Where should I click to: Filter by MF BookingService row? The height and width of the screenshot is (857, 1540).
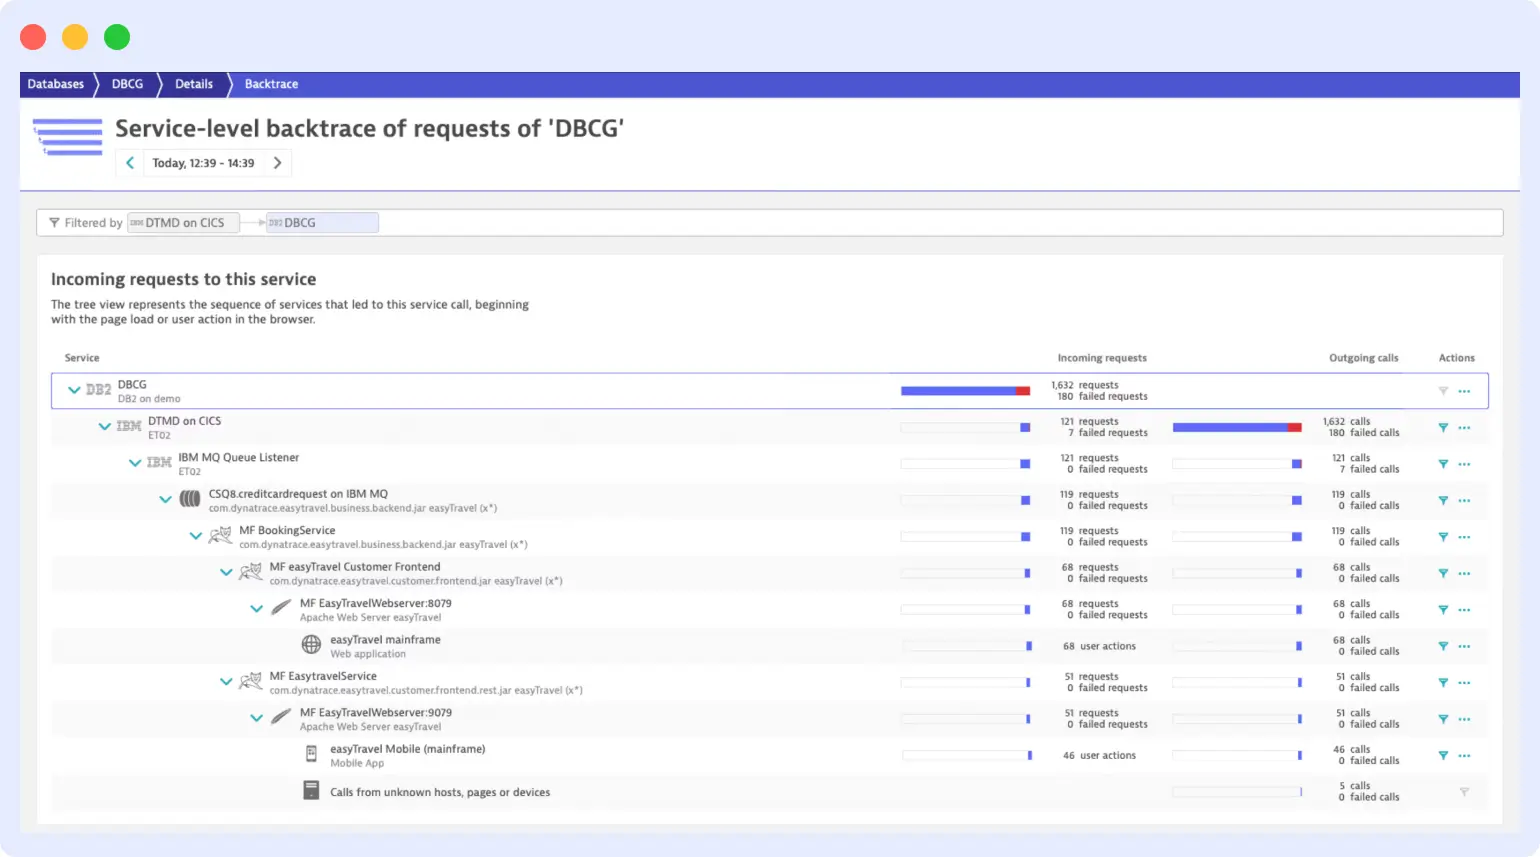[x=1443, y=537]
